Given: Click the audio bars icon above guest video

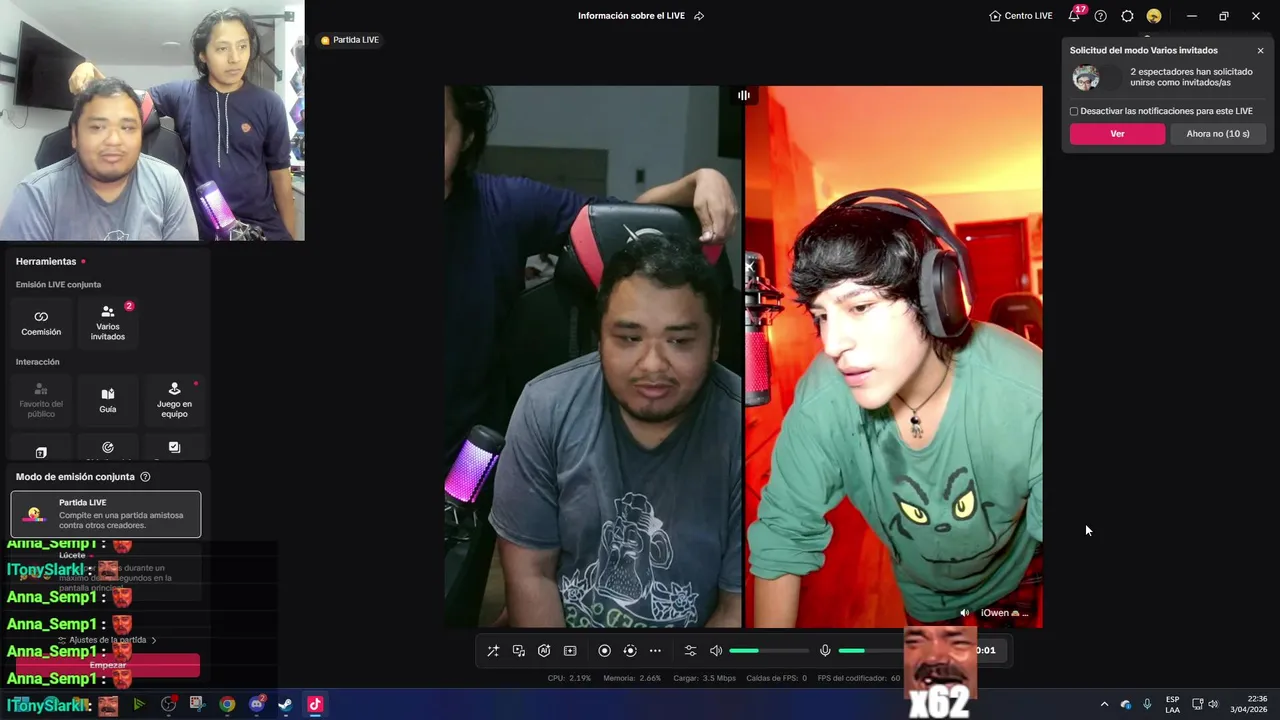Looking at the screenshot, I should (x=744, y=95).
